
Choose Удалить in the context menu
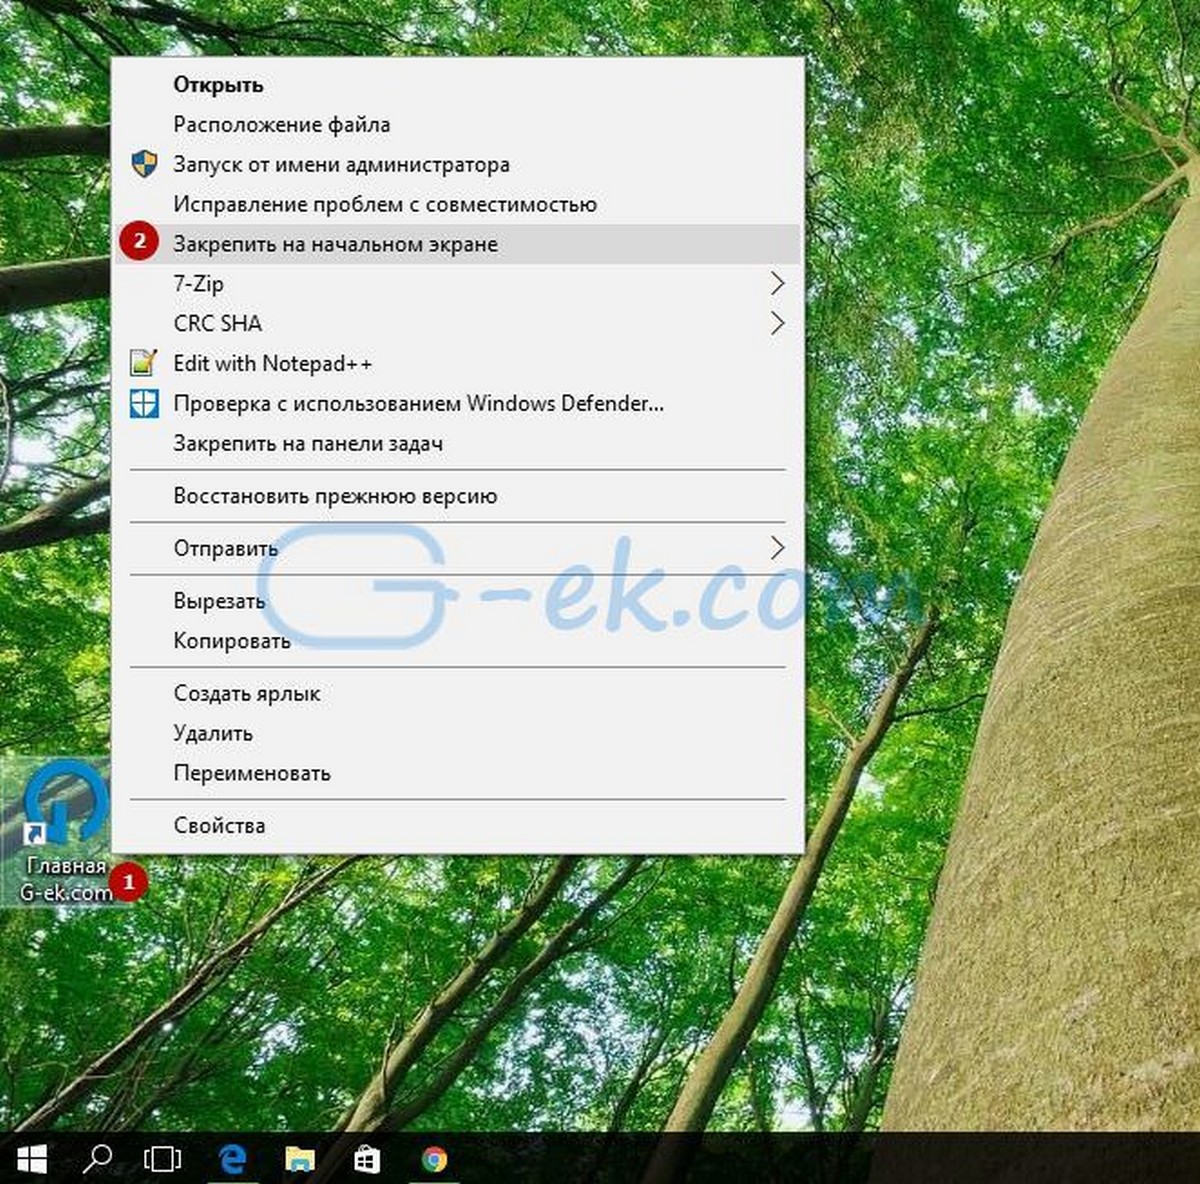tap(213, 734)
